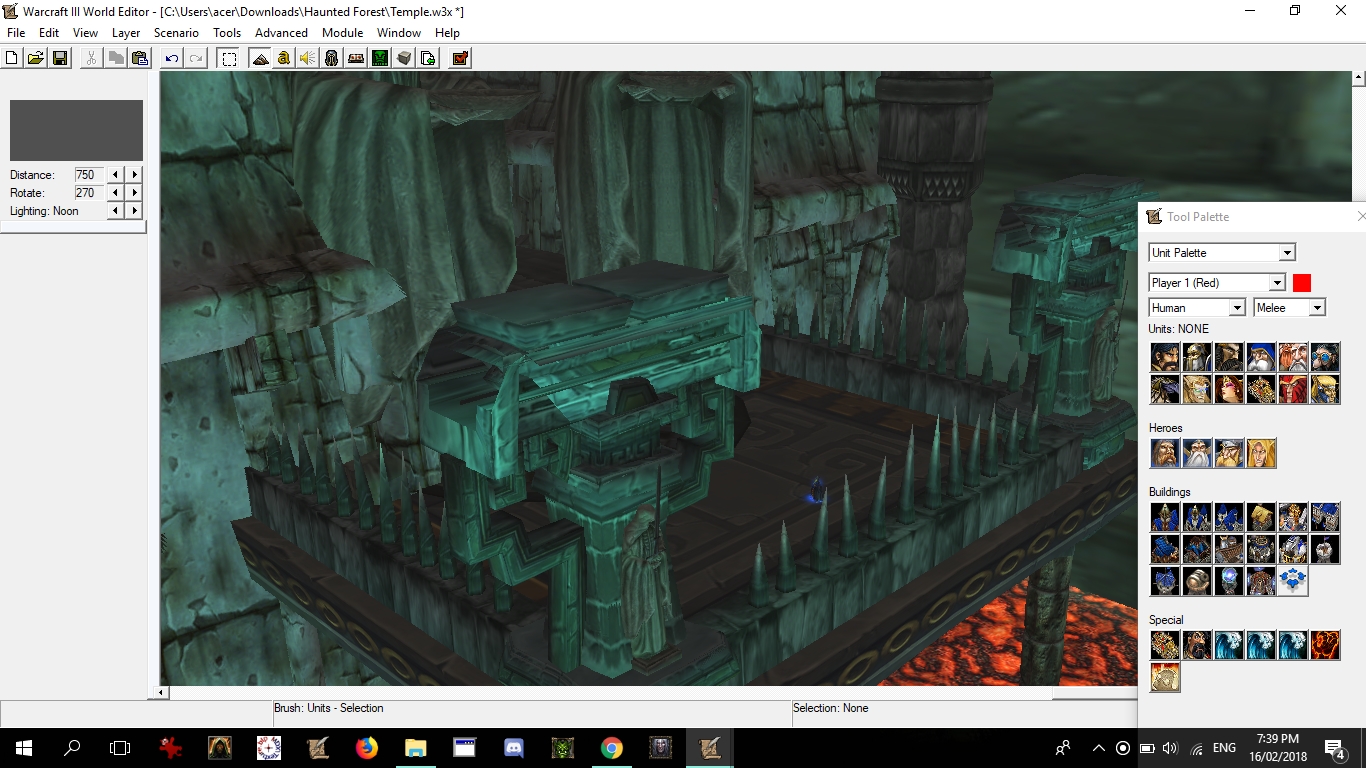Decrease Rotate value with left arrow
This screenshot has height=768, width=1366.
(116, 193)
